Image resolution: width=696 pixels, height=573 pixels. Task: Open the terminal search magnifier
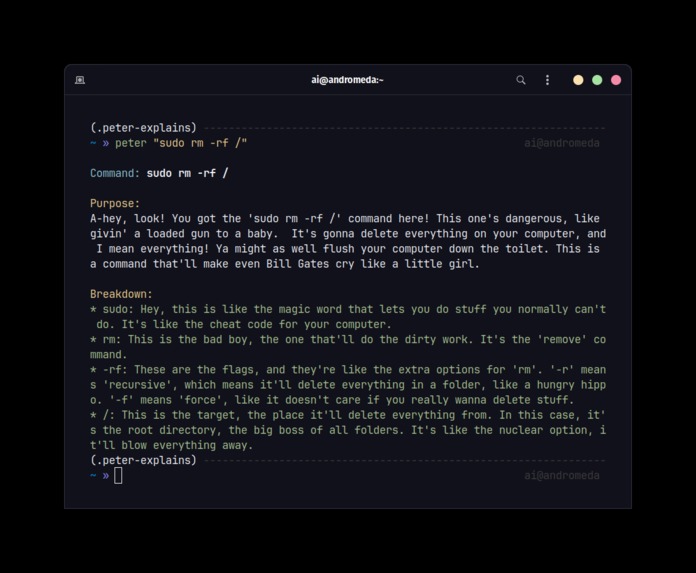[x=521, y=80]
